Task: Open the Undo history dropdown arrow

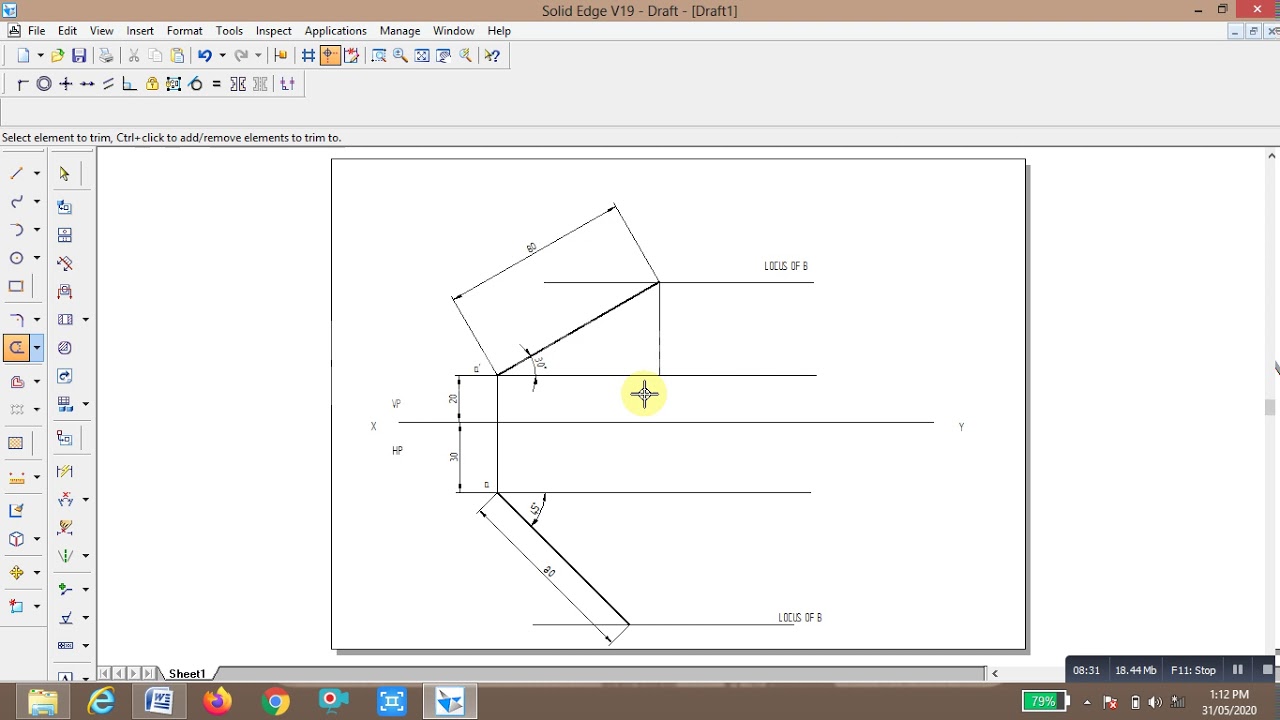Action: (222, 56)
